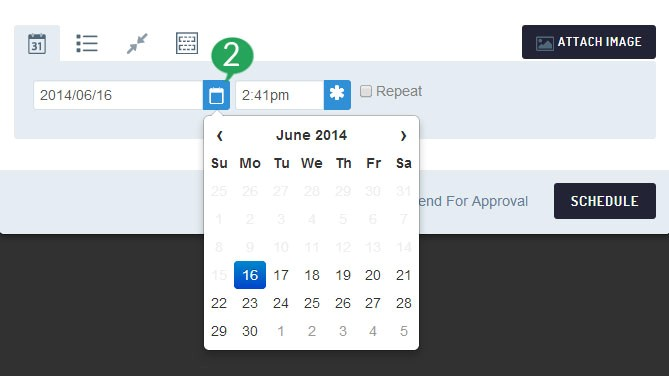Screen dimensions: 669x376
Task: Toggle the Repeat checkbox
Action: click(x=366, y=91)
